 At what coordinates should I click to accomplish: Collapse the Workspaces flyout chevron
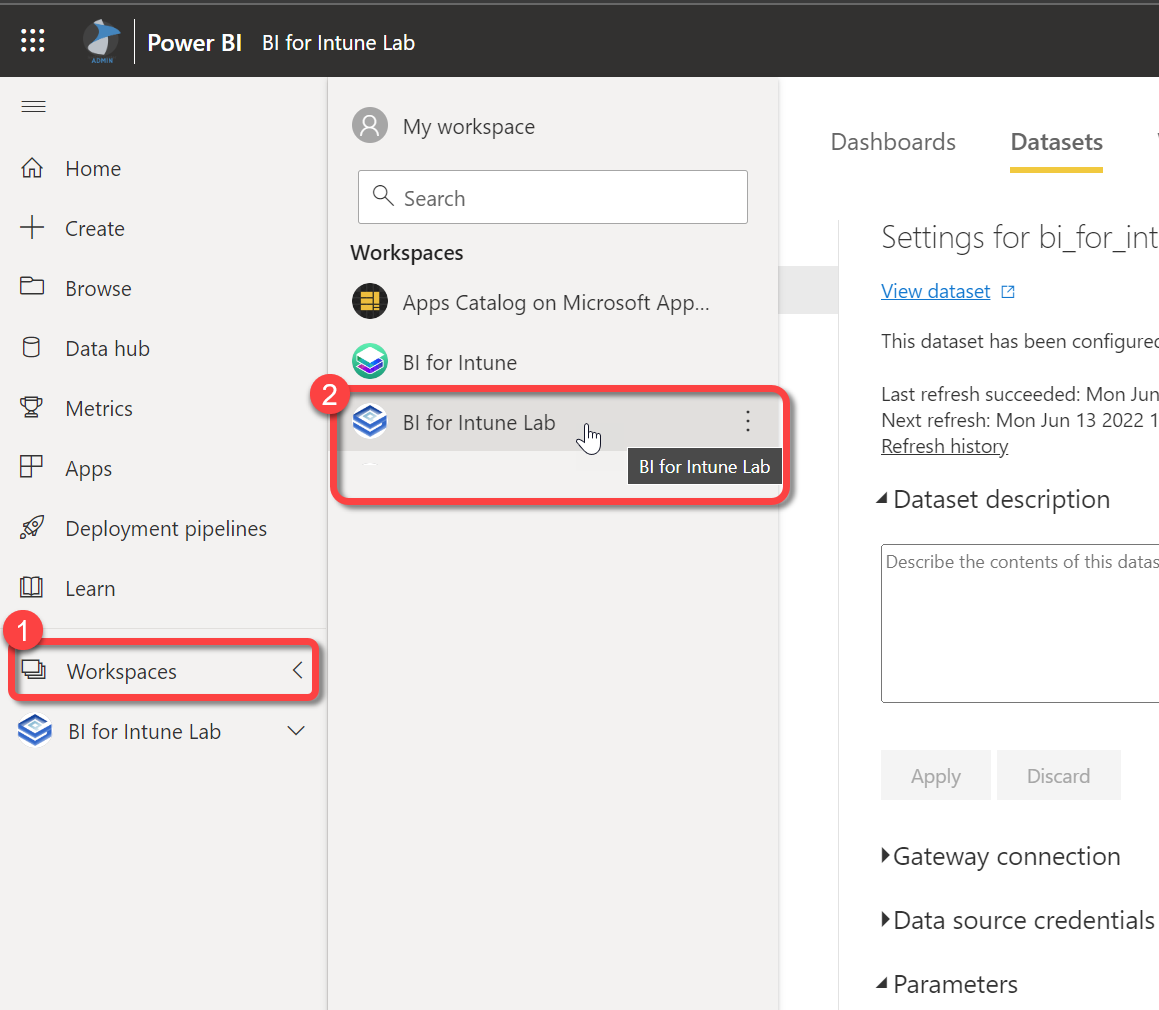click(x=297, y=670)
